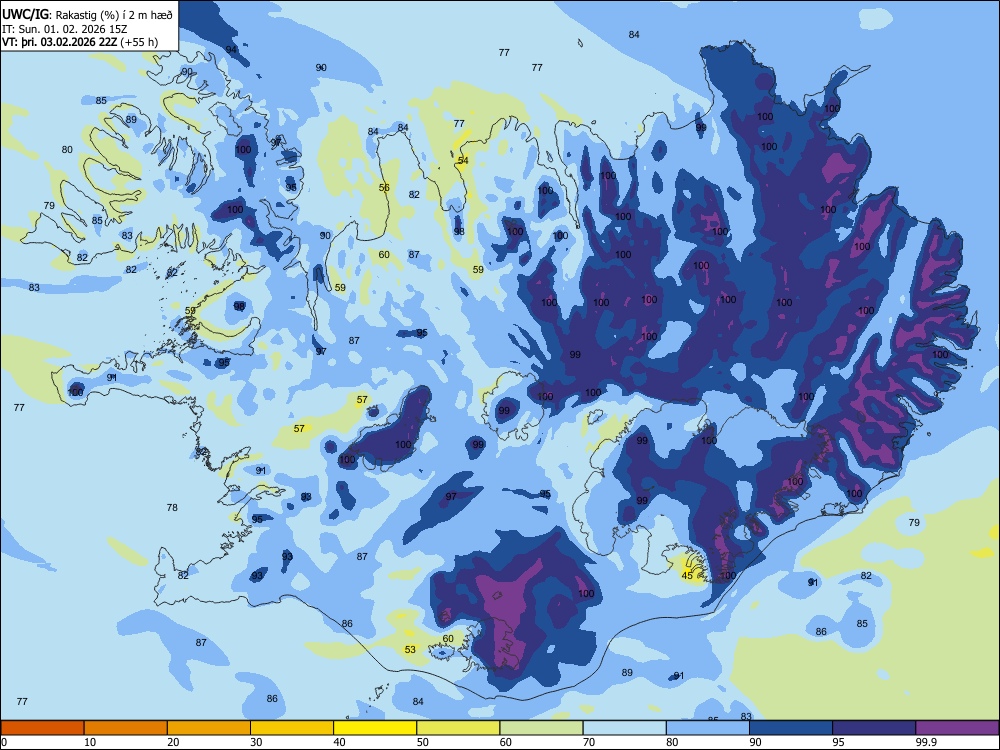This screenshot has width=1000, height=750.
Task: Click the '94' humidity value on the map
Action: click(232, 50)
